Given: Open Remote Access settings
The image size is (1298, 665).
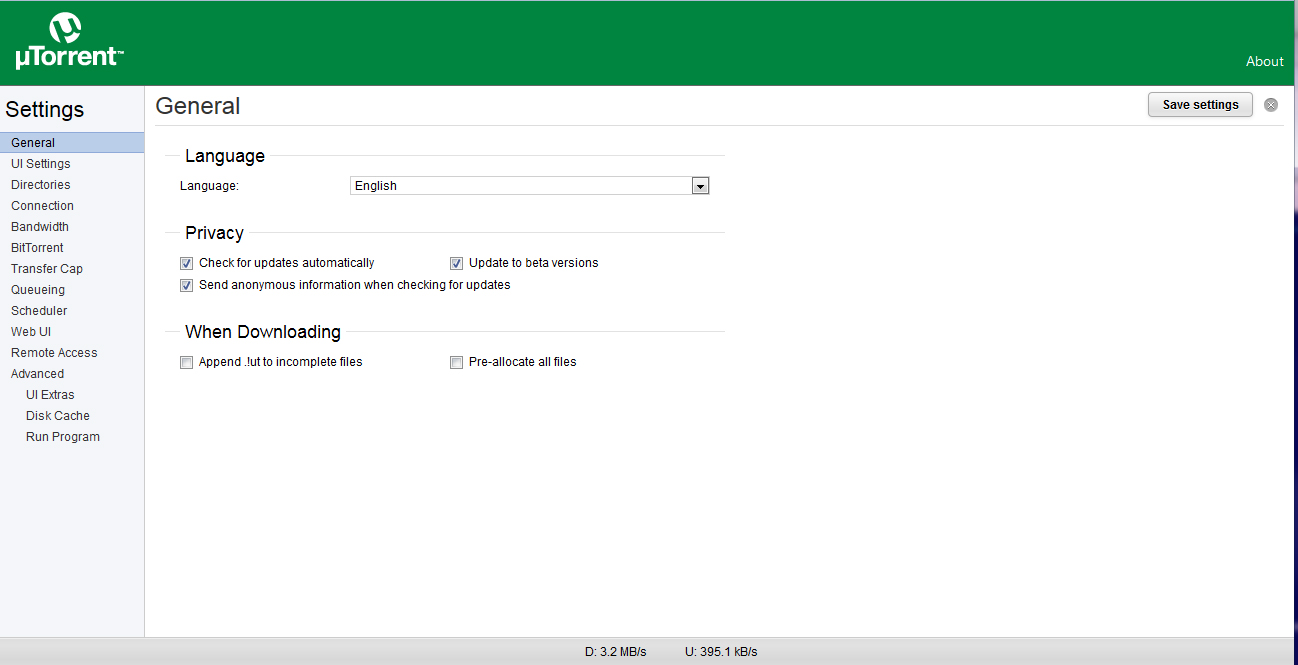Looking at the screenshot, I should coord(54,353).
